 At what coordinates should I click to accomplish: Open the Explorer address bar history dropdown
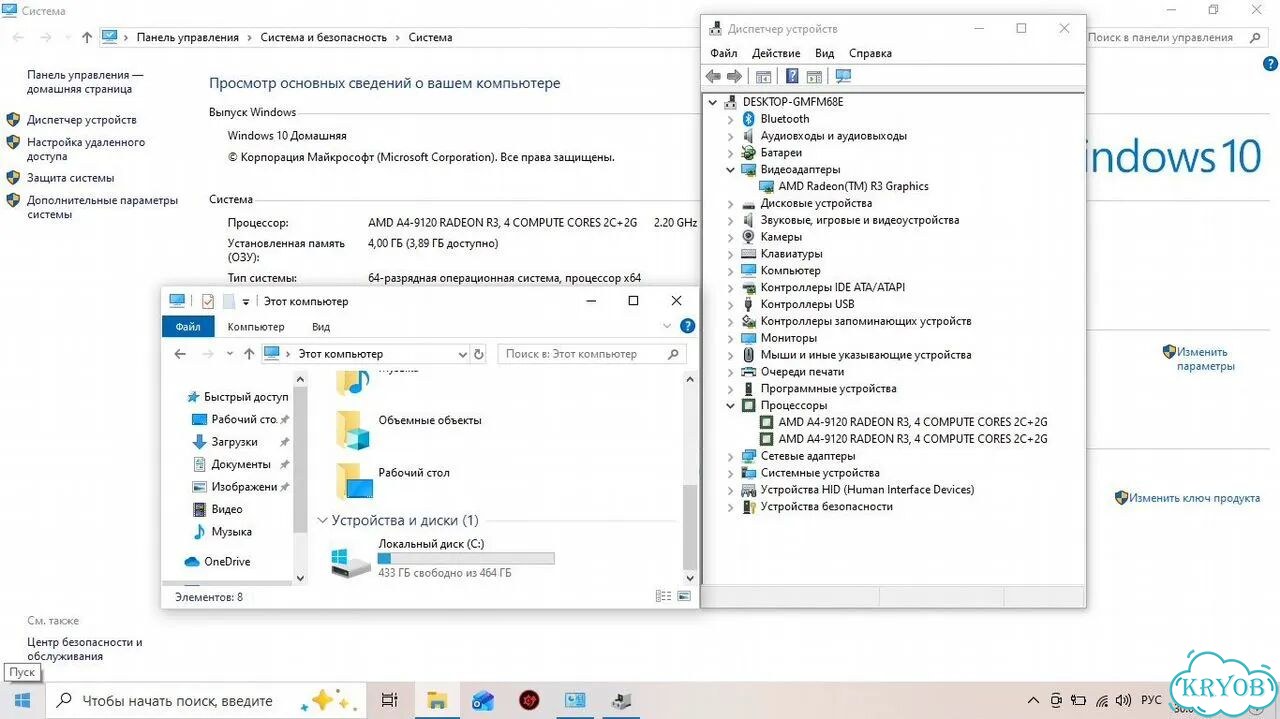coord(462,354)
